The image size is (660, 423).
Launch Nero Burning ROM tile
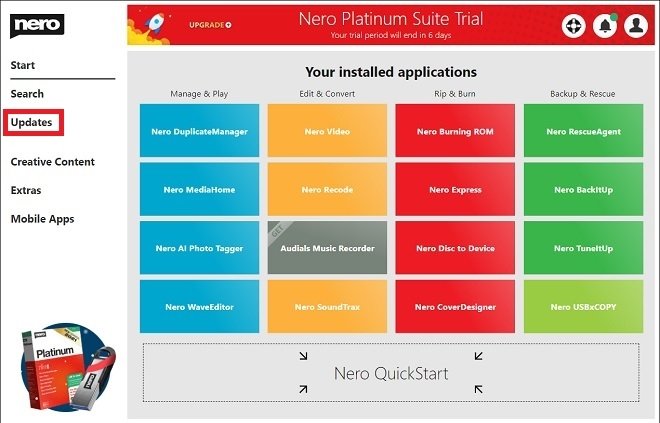click(455, 130)
